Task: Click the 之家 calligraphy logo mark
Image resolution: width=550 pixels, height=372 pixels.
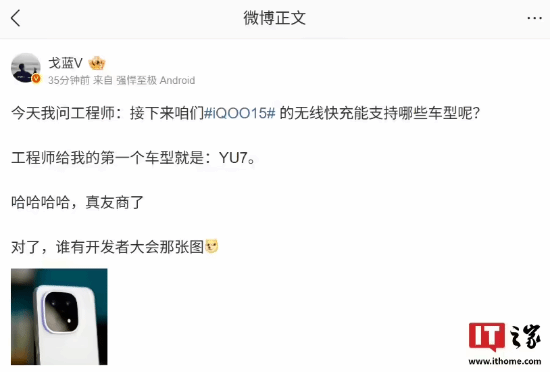Action: point(525,336)
